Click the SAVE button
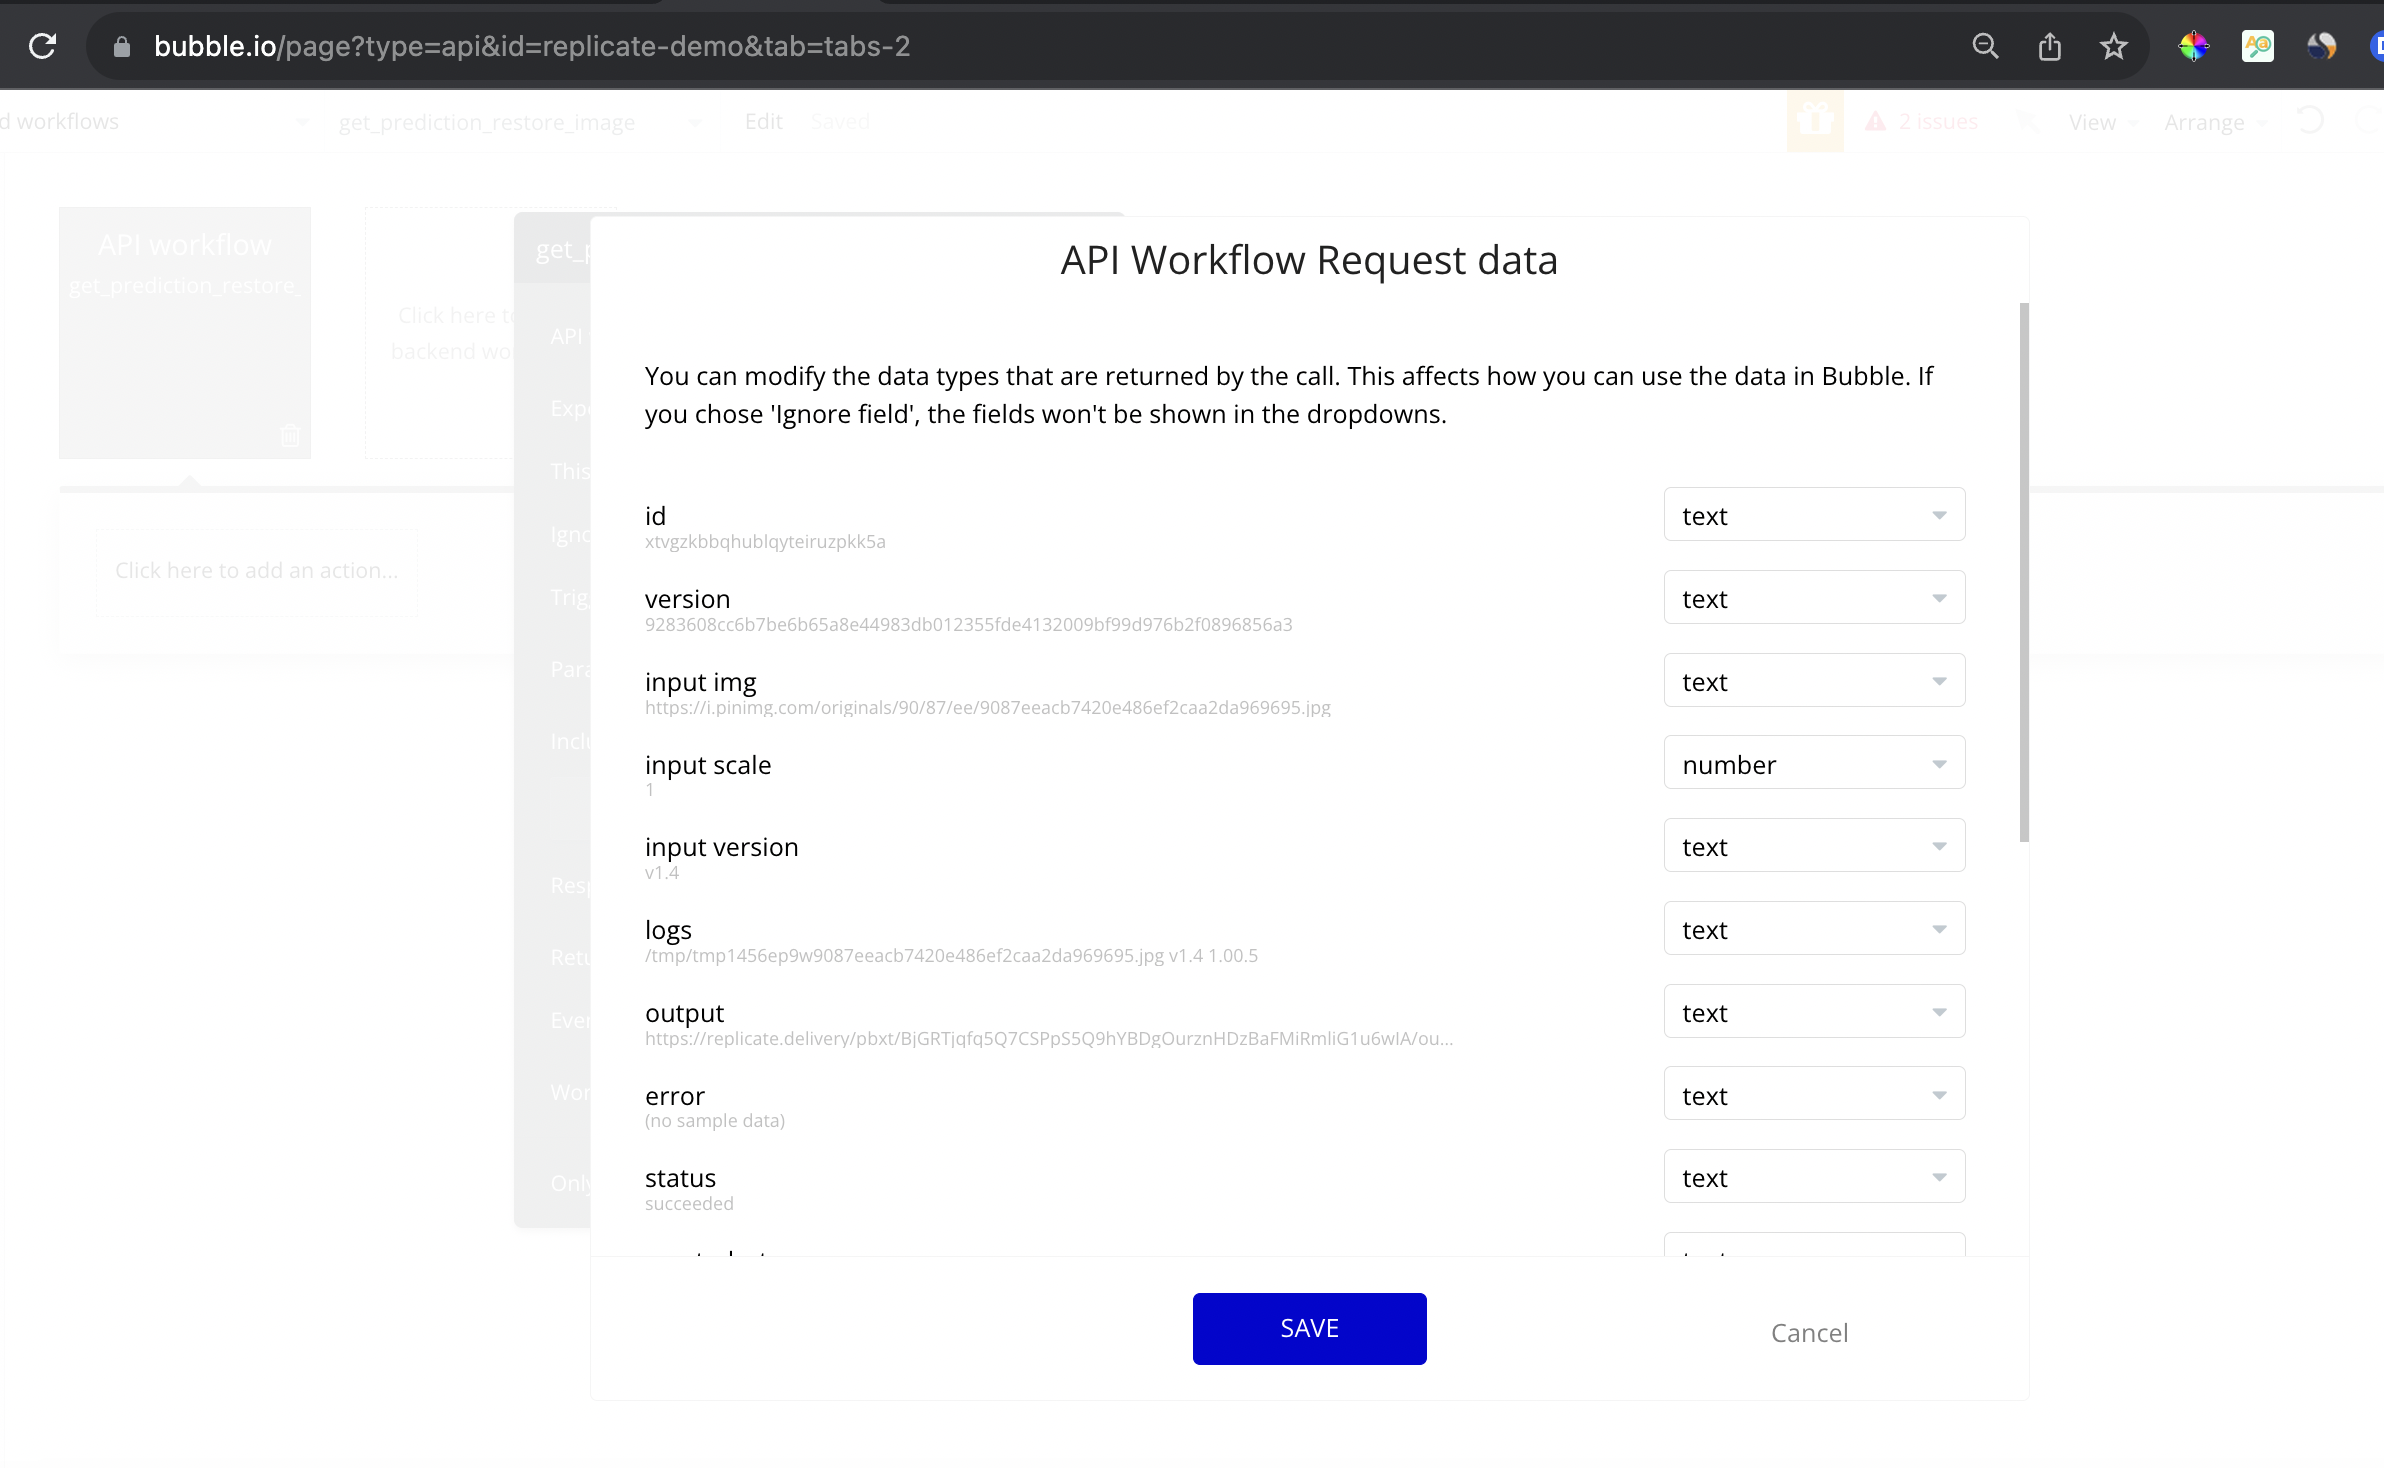2384x1468 pixels. pos(1308,1328)
